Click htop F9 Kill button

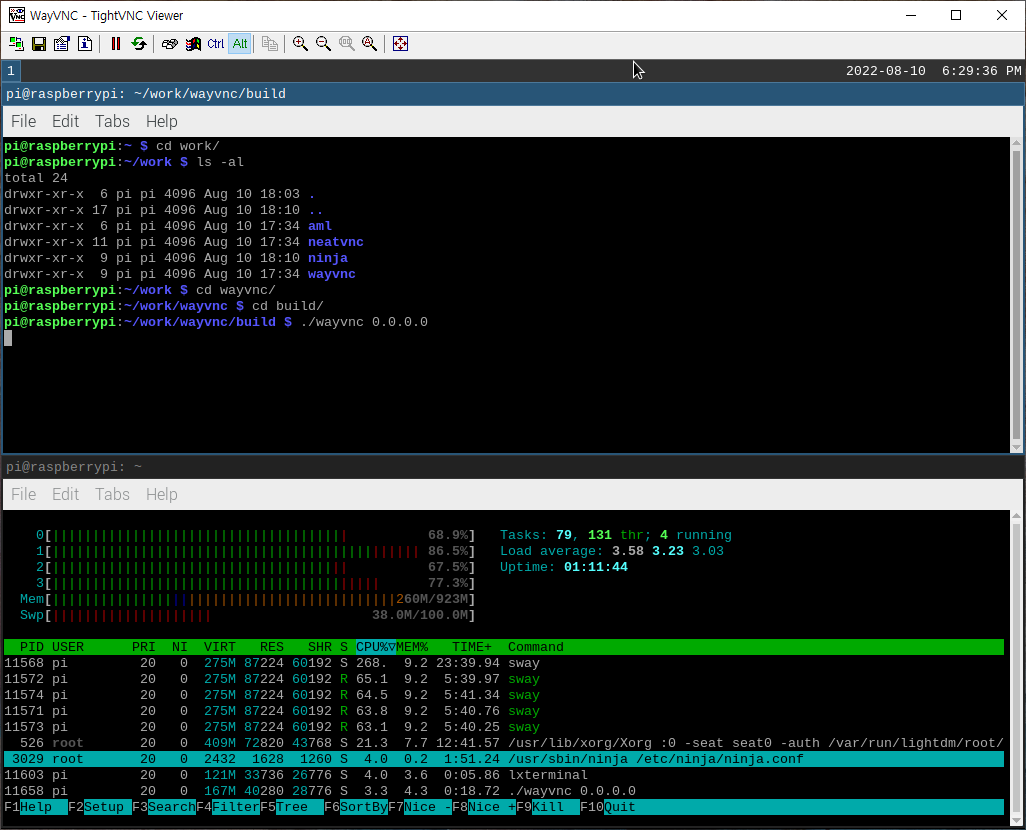click(548, 807)
